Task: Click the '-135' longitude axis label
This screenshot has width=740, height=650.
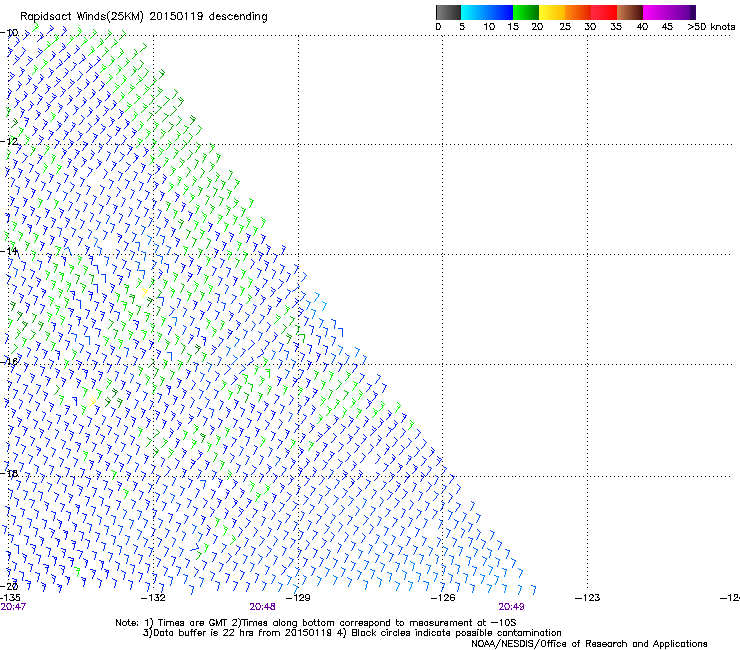Action: pos(10,598)
